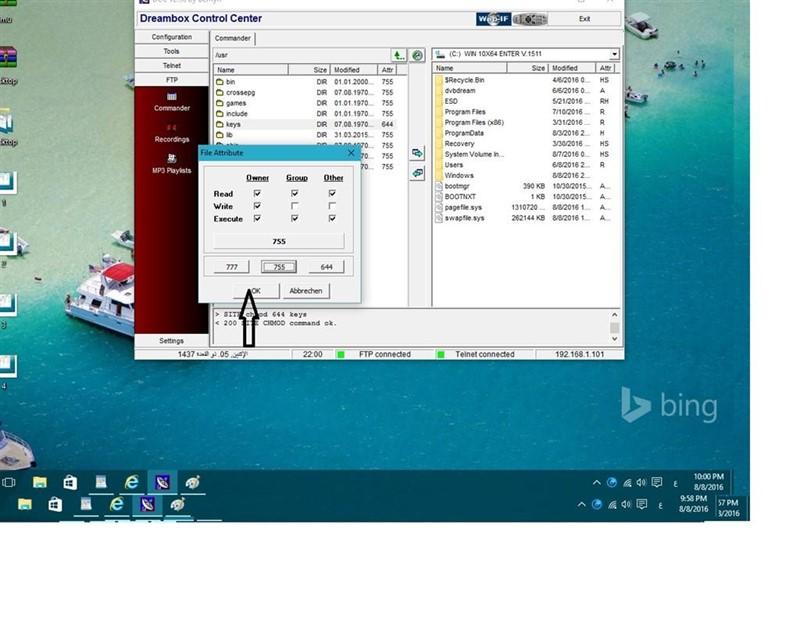Image resolution: width=800 pixels, height=639 pixels.
Task: Apply the 755 preset between 777 and 644
Action: click(x=279, y=267)
